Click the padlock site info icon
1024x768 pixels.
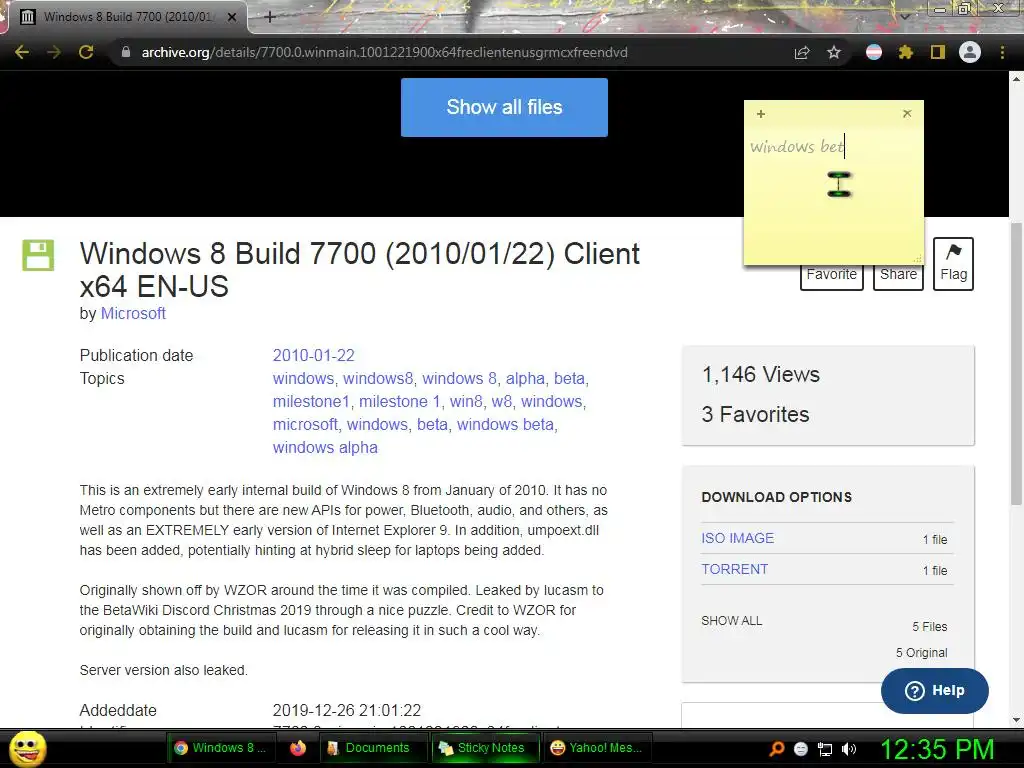125,52
